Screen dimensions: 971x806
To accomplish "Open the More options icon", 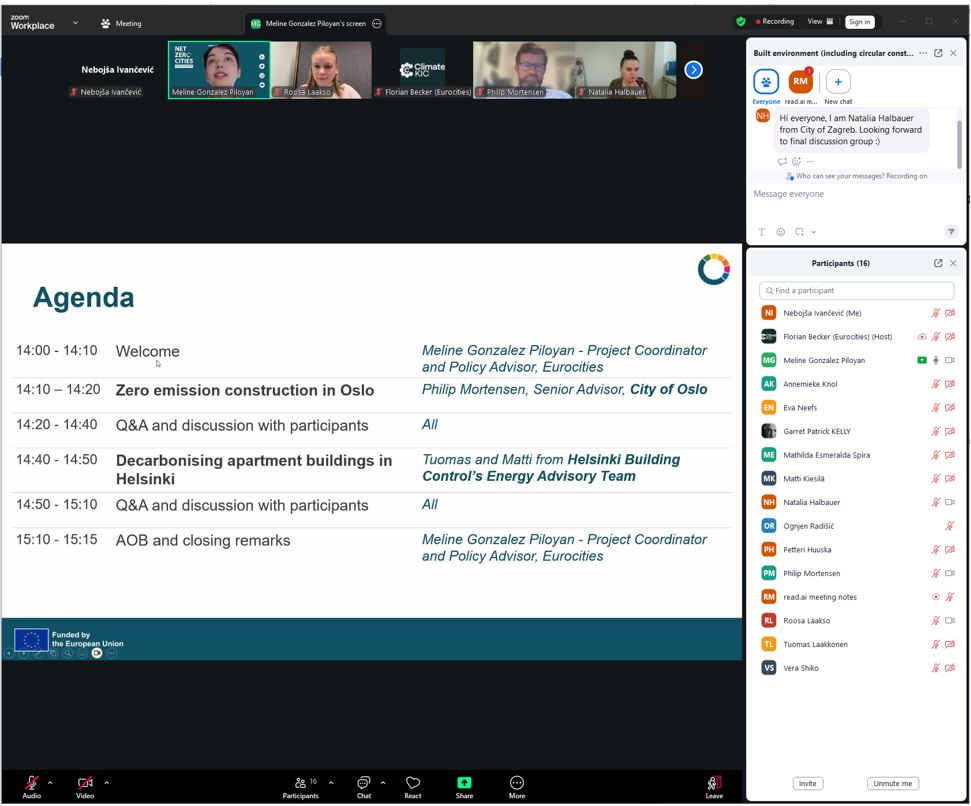I will [517, 783].
